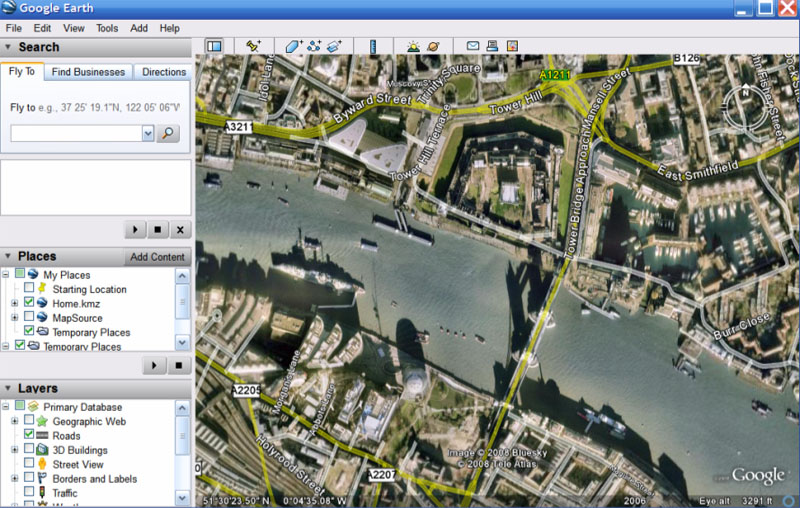Open the Fly to history dropdown
The height and width of the screenshot is (508, 800).
click(148, 134)
